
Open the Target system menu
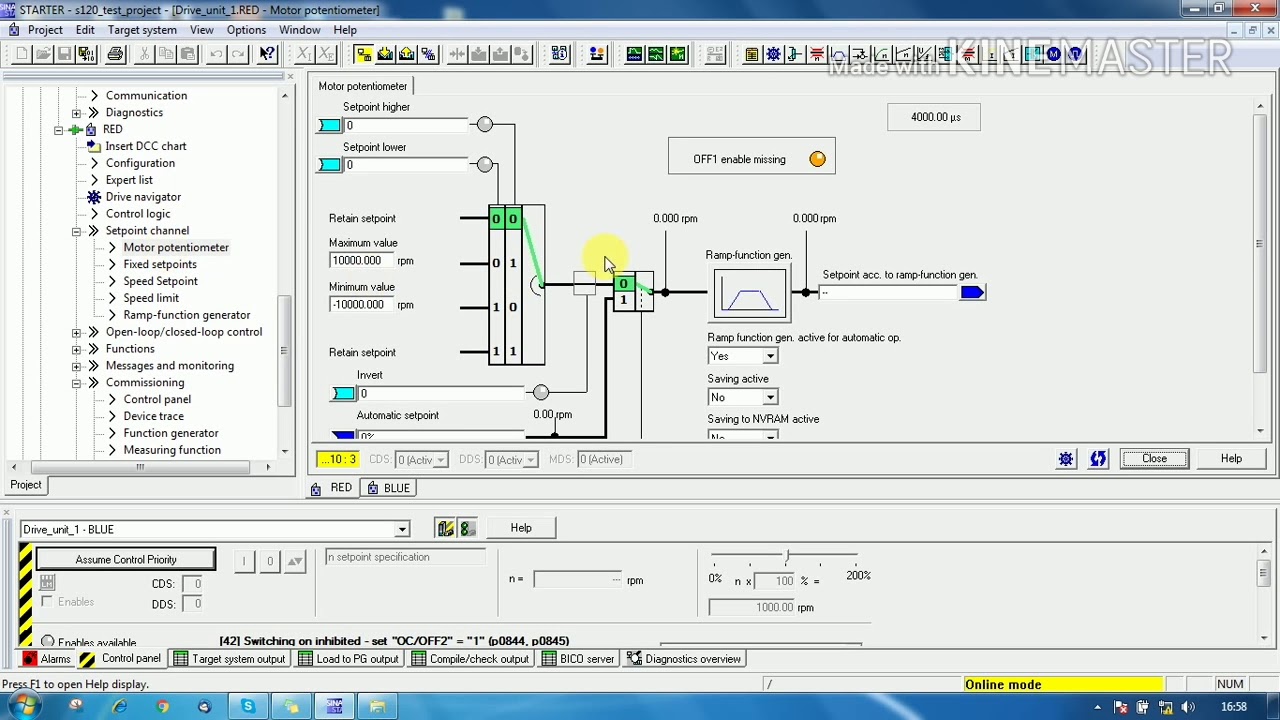142,30
